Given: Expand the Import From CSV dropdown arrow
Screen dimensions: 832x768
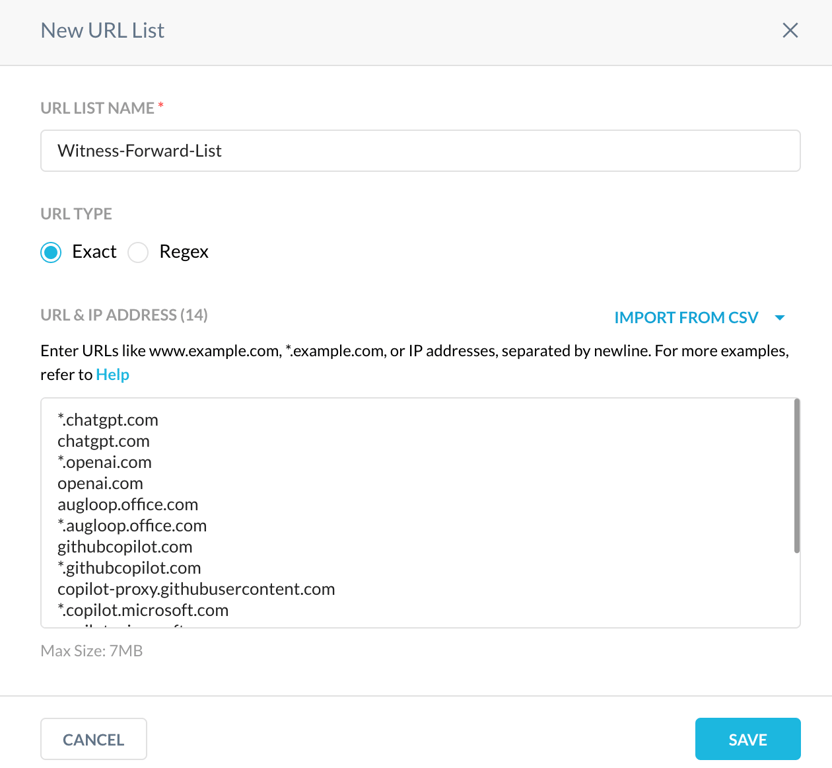Looking at the screenshot, I should click(780, 318).
